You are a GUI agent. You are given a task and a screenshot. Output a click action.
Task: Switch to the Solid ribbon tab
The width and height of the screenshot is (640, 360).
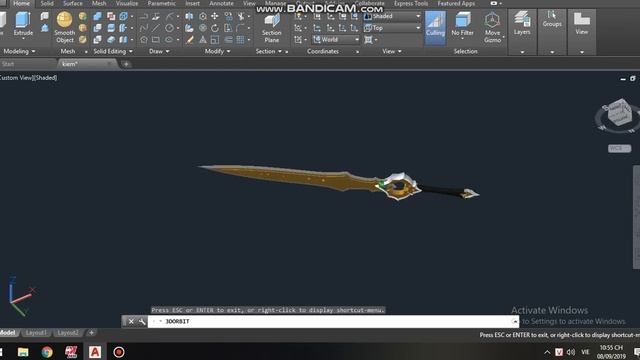[47, 3]
